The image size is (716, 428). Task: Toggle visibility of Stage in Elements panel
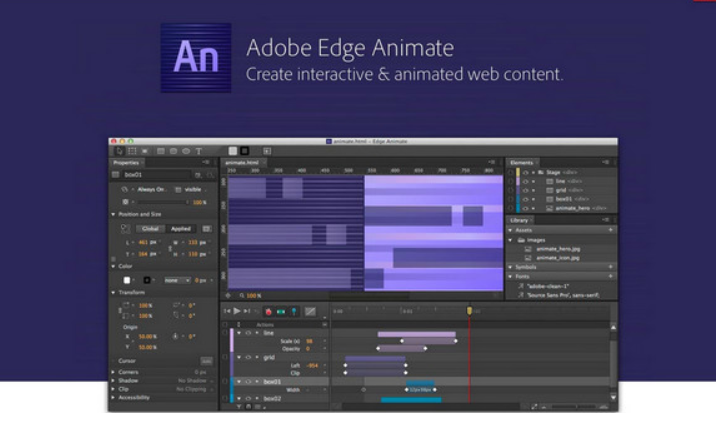point(525,173)
